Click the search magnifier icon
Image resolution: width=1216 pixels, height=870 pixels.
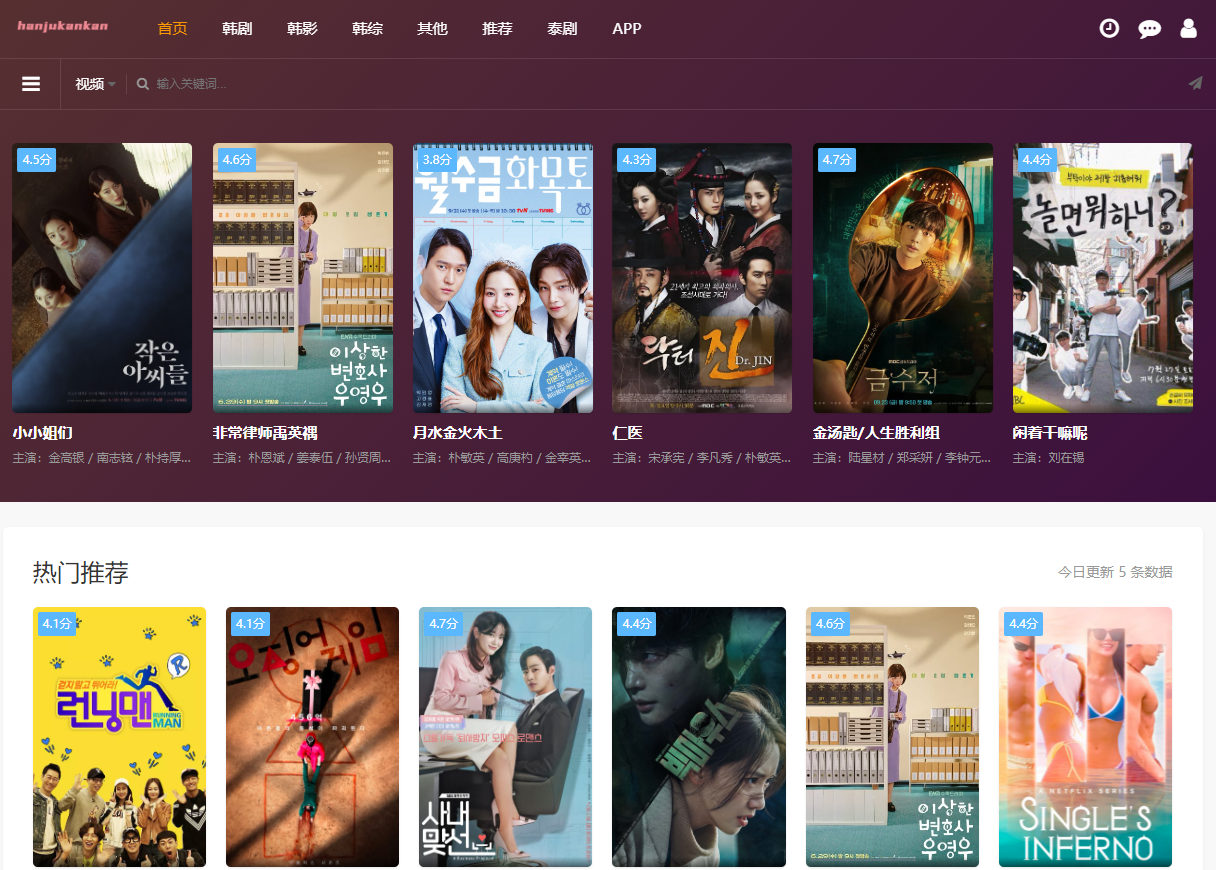[143, 84]
